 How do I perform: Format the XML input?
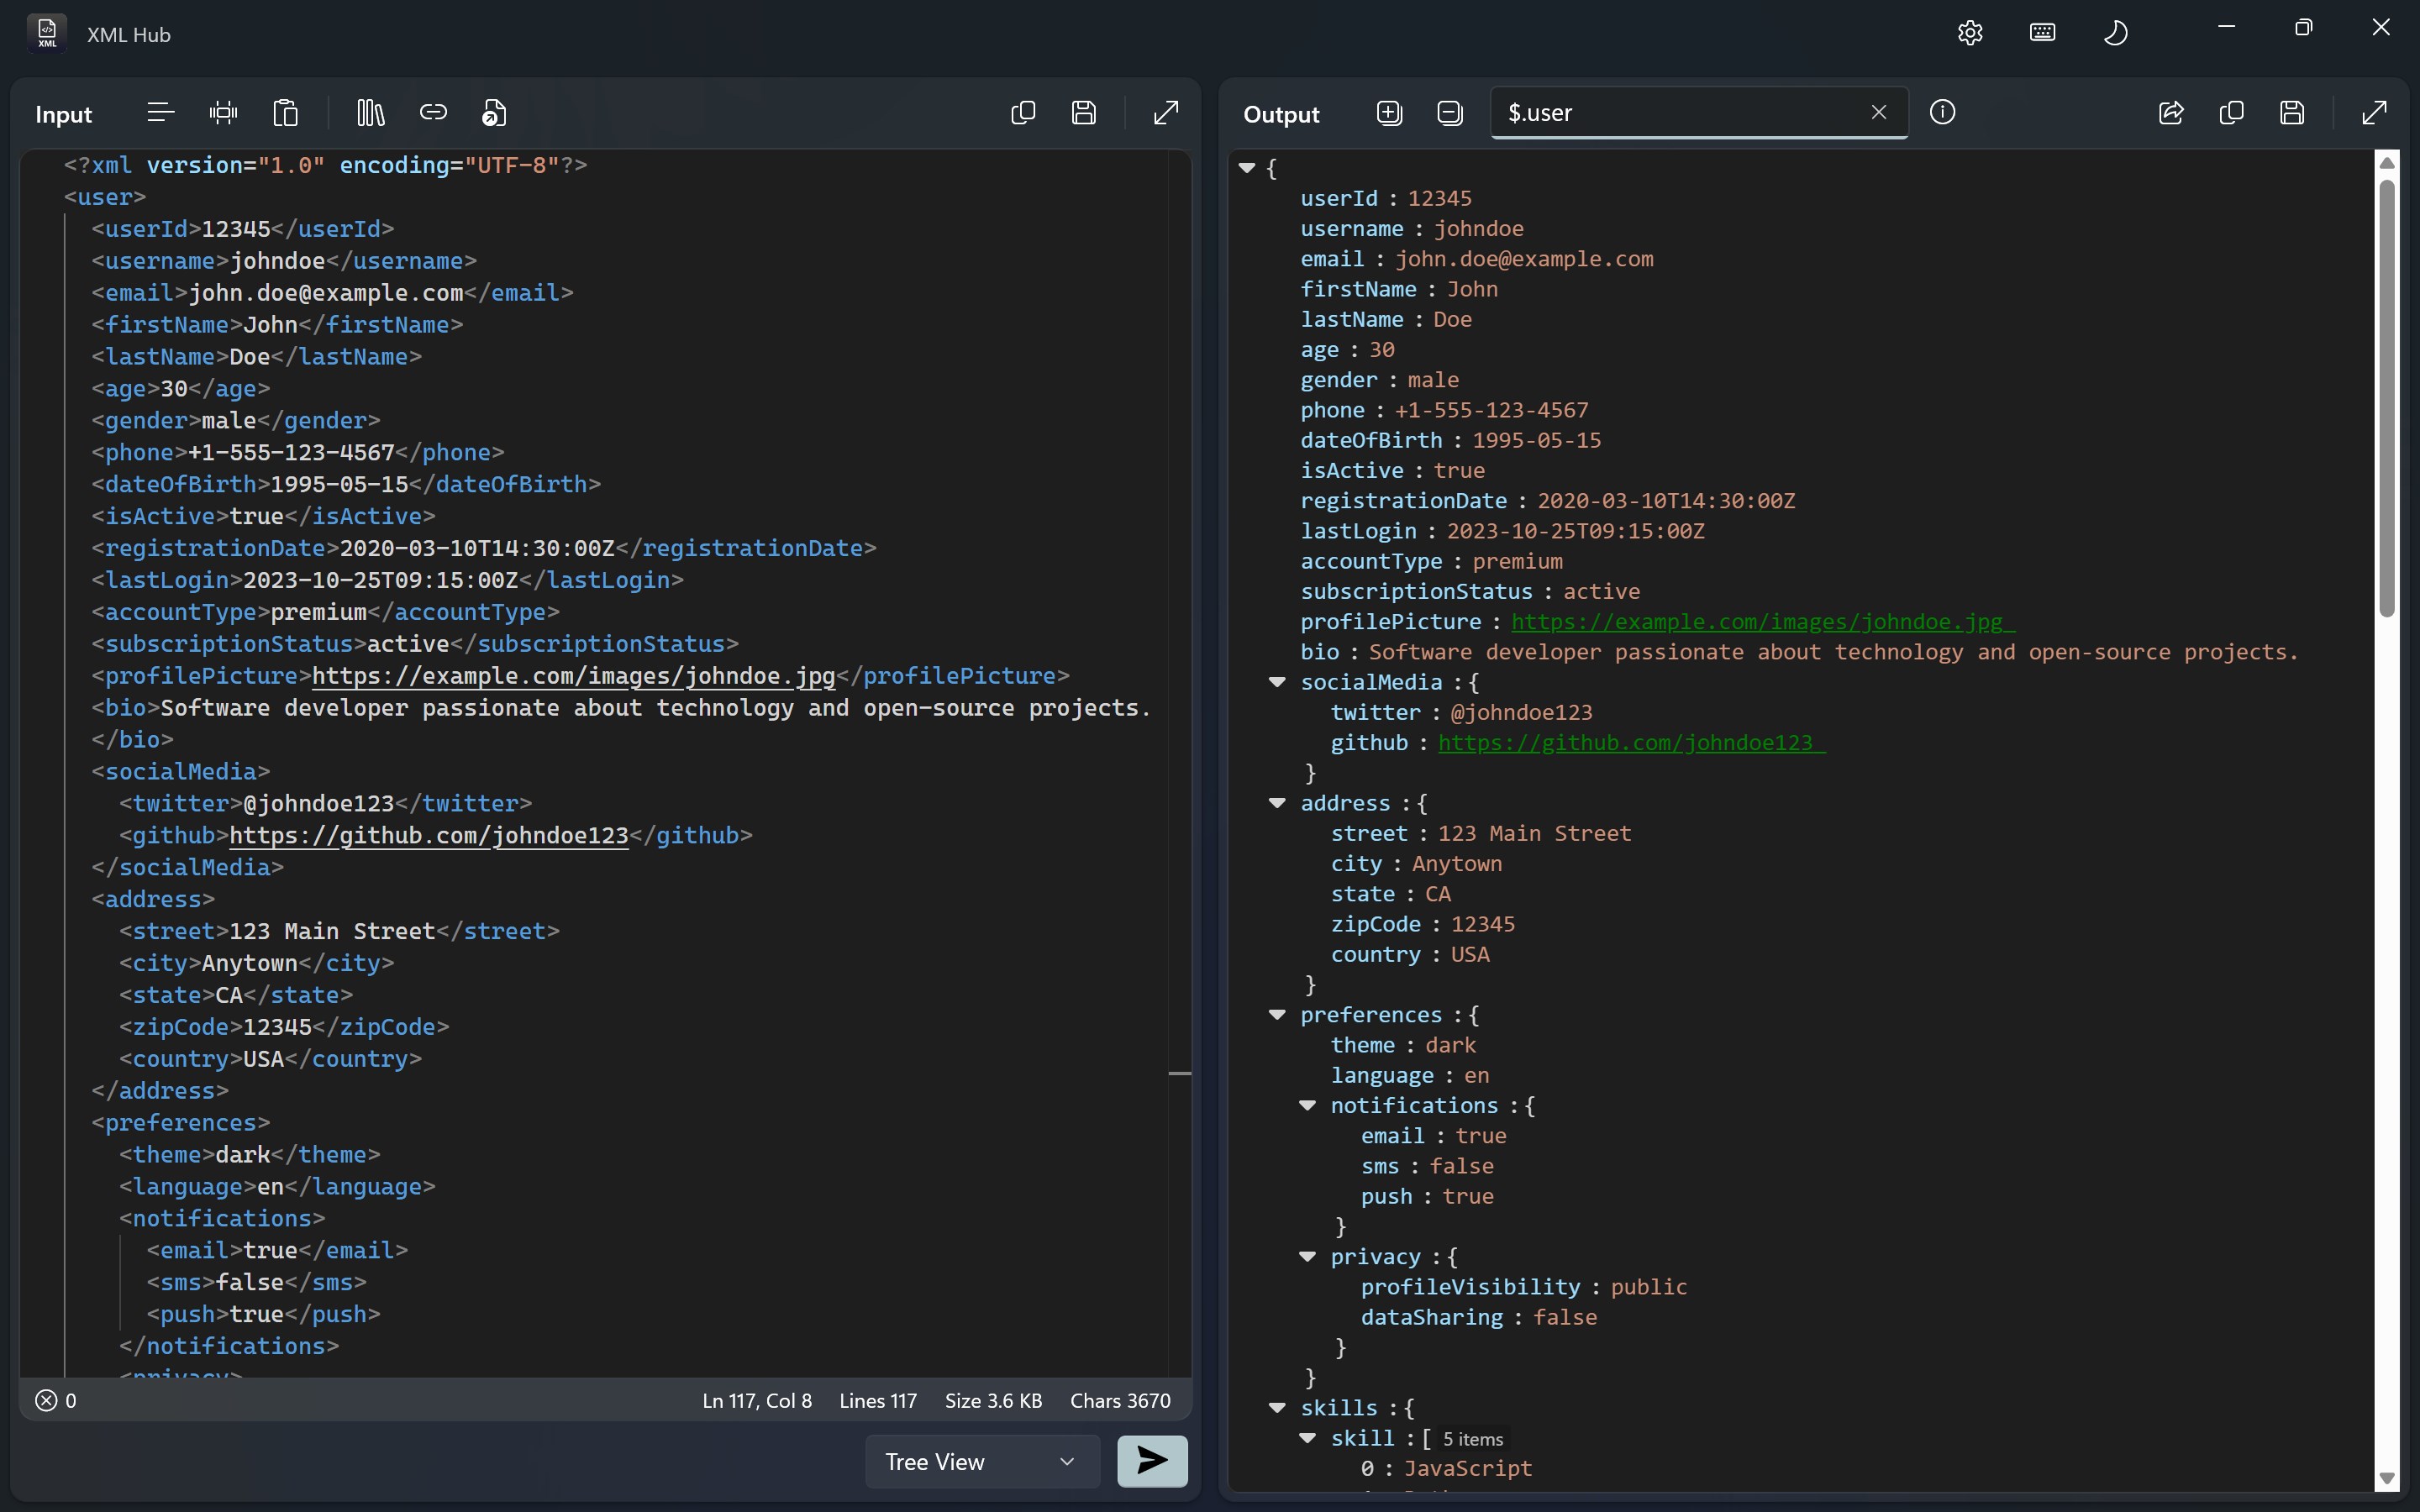pyautogui.click(x=158, y=112)
